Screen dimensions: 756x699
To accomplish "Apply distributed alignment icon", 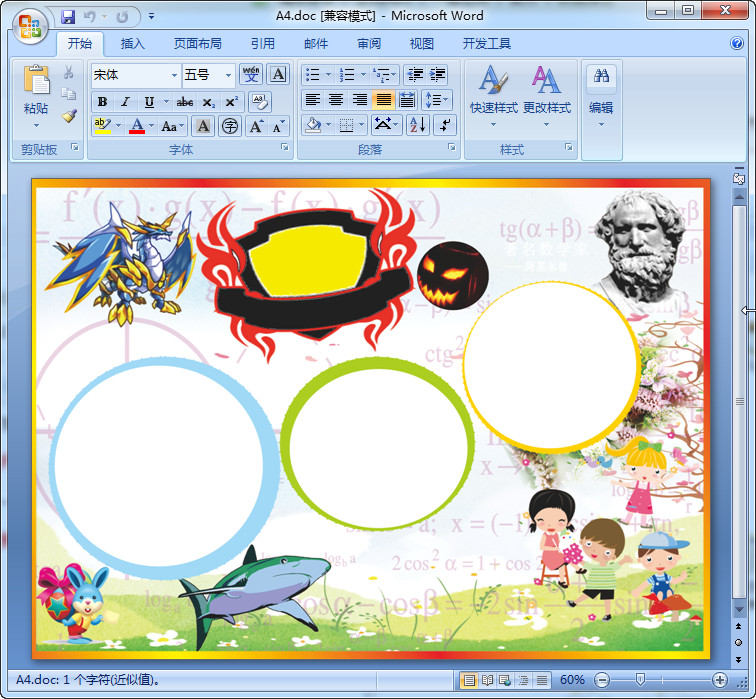I will 407,100.
